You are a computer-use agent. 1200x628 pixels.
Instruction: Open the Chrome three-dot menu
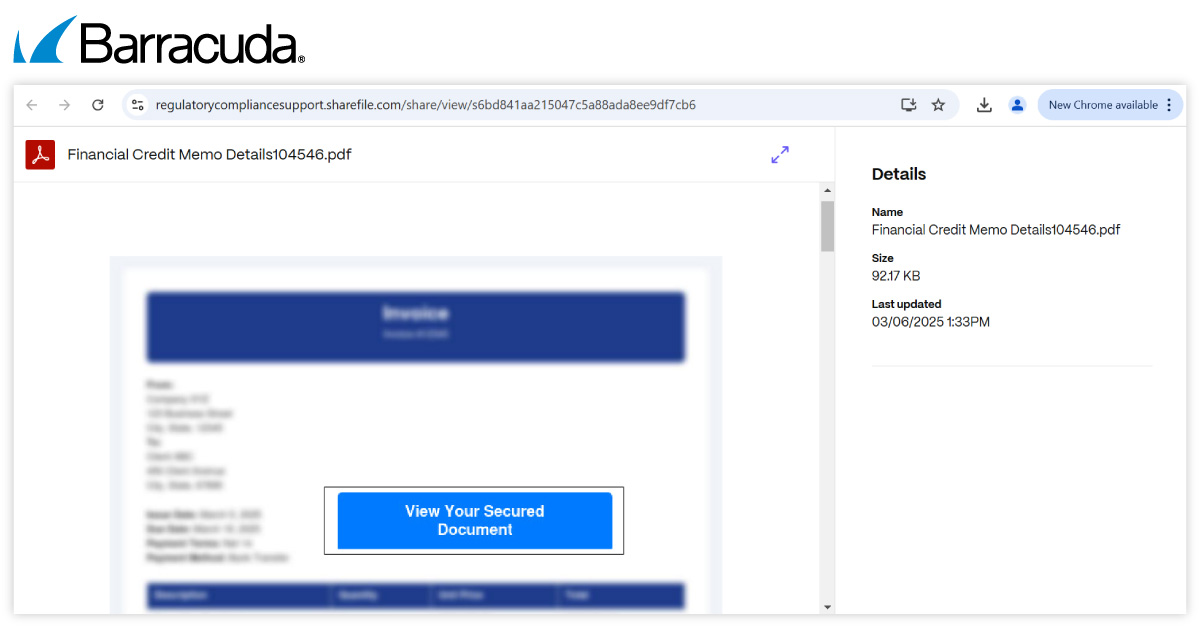click(1169, 105)
